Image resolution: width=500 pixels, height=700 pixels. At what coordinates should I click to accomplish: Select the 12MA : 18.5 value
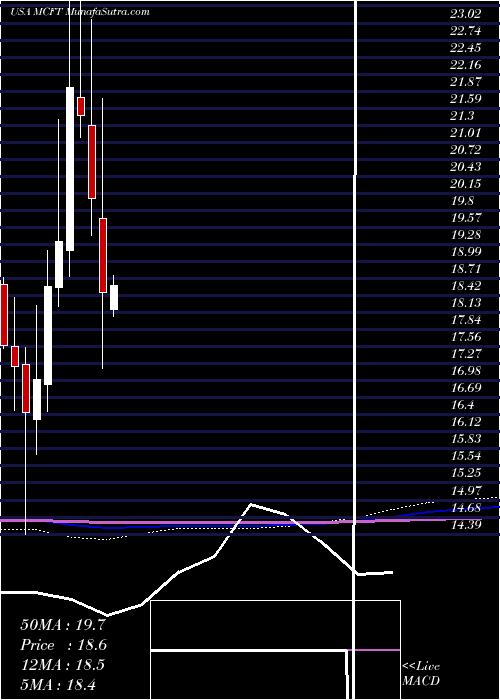[62, 665]
